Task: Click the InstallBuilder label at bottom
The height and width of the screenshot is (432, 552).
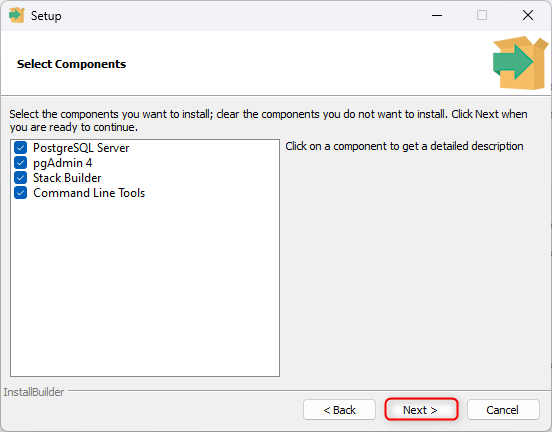Action: pos(34,392)
